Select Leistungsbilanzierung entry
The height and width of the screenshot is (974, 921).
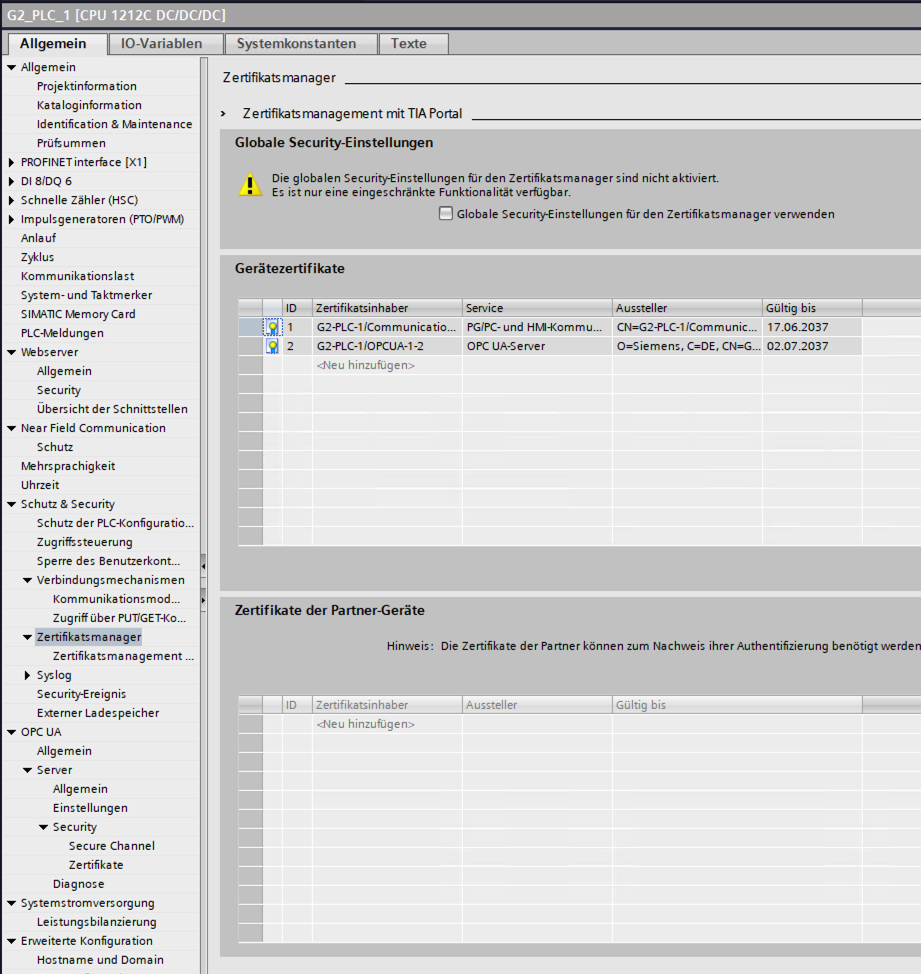click(x=97, y=922)
